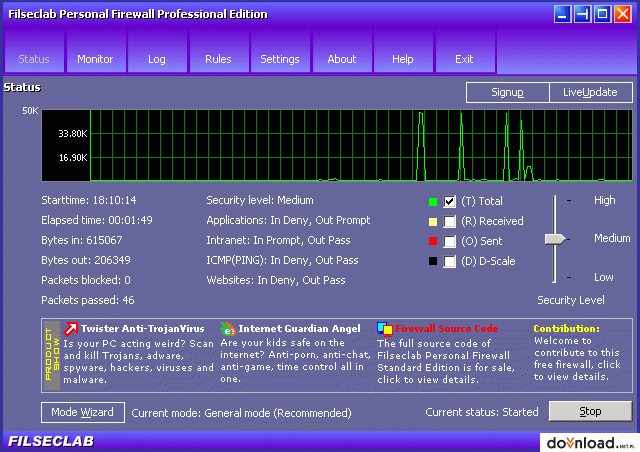Click the black D-Scale color swatch

(433, 261)
